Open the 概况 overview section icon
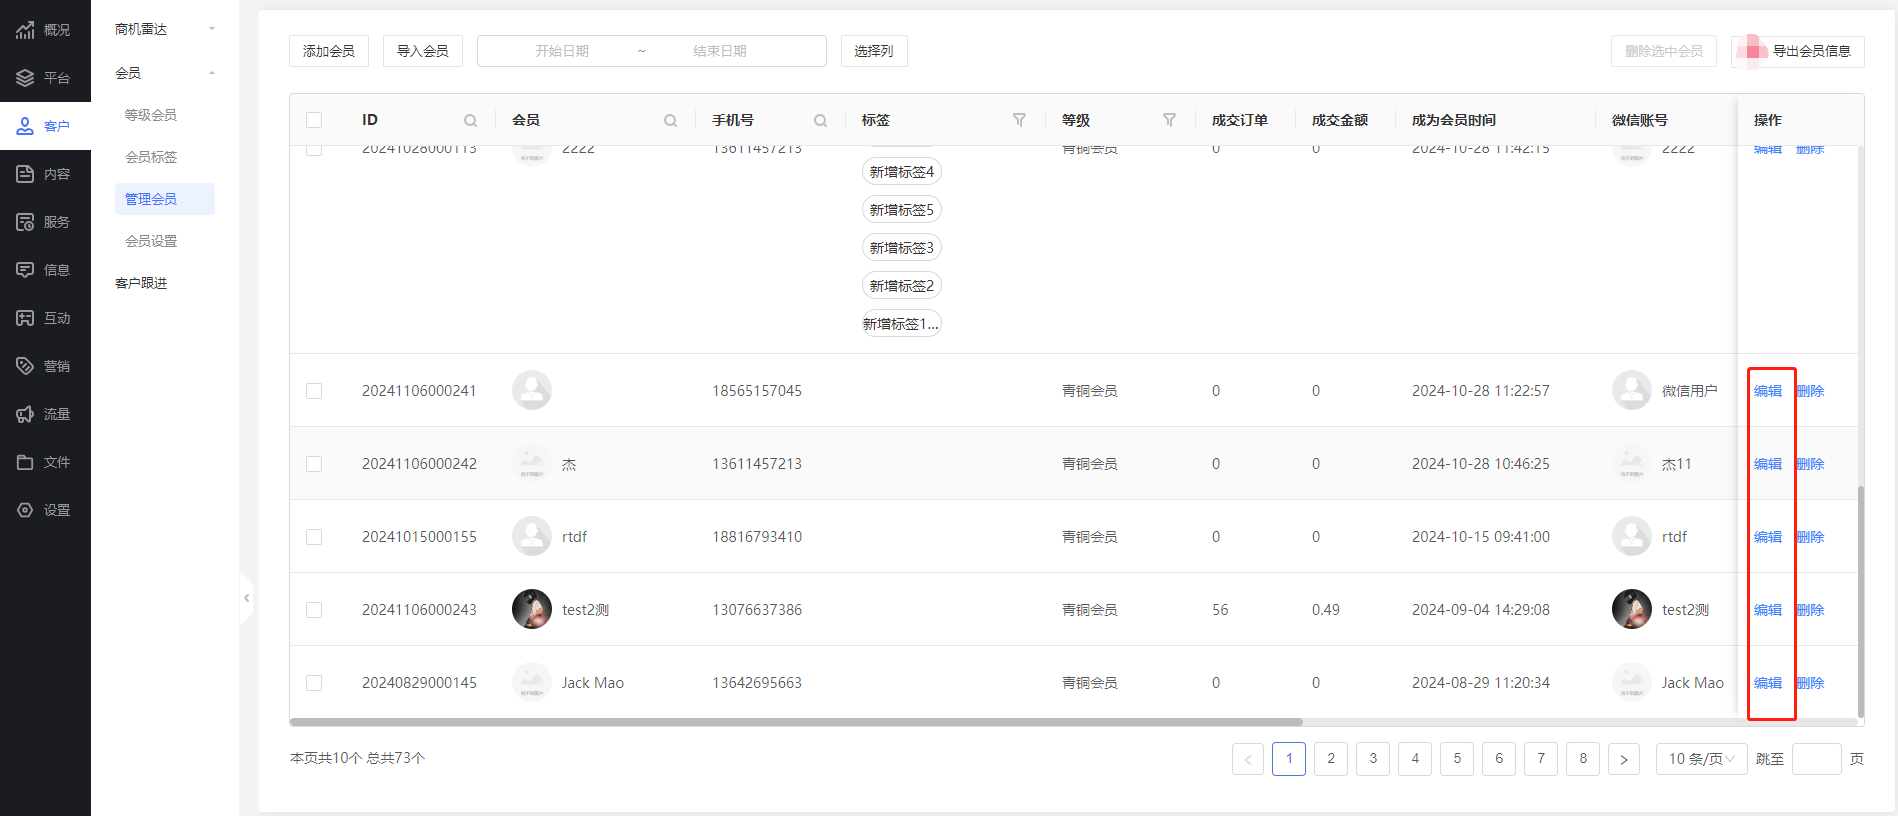This screenshot has width=1898, height=816. (26, 30)
